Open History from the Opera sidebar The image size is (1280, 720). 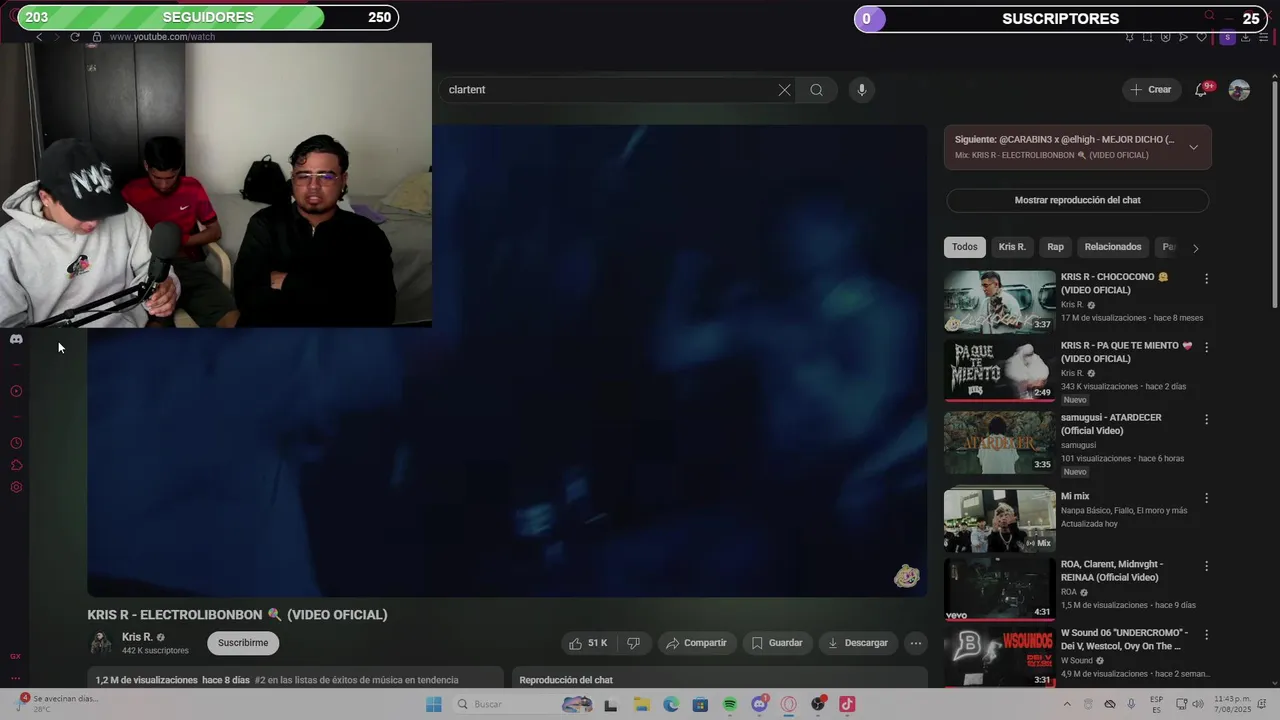click(16, 443)
